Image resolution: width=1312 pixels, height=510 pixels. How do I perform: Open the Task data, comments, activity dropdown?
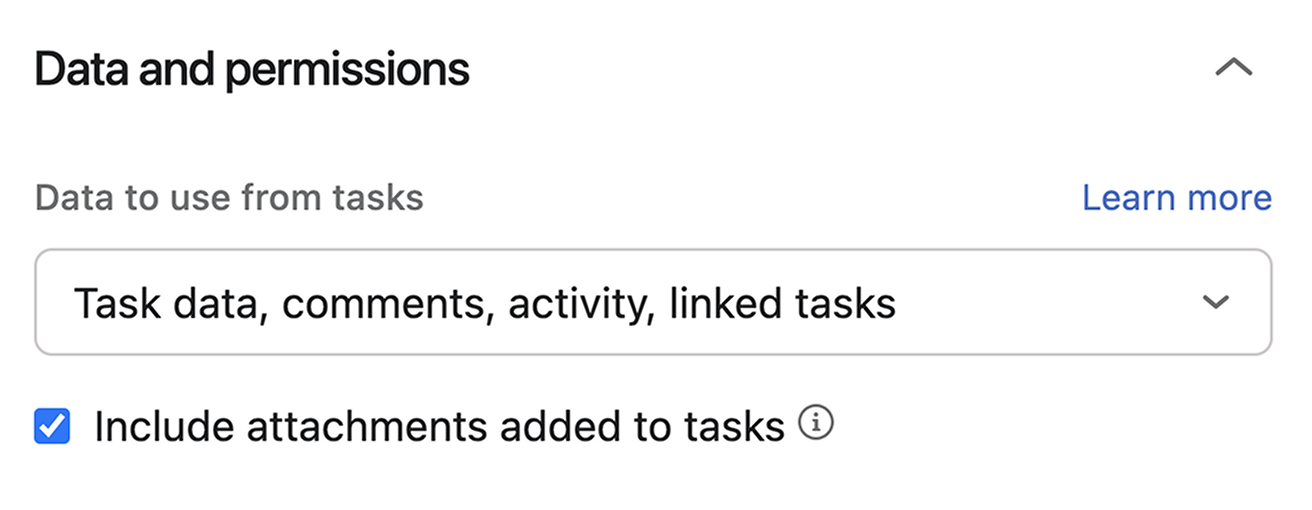click(652, 302)
